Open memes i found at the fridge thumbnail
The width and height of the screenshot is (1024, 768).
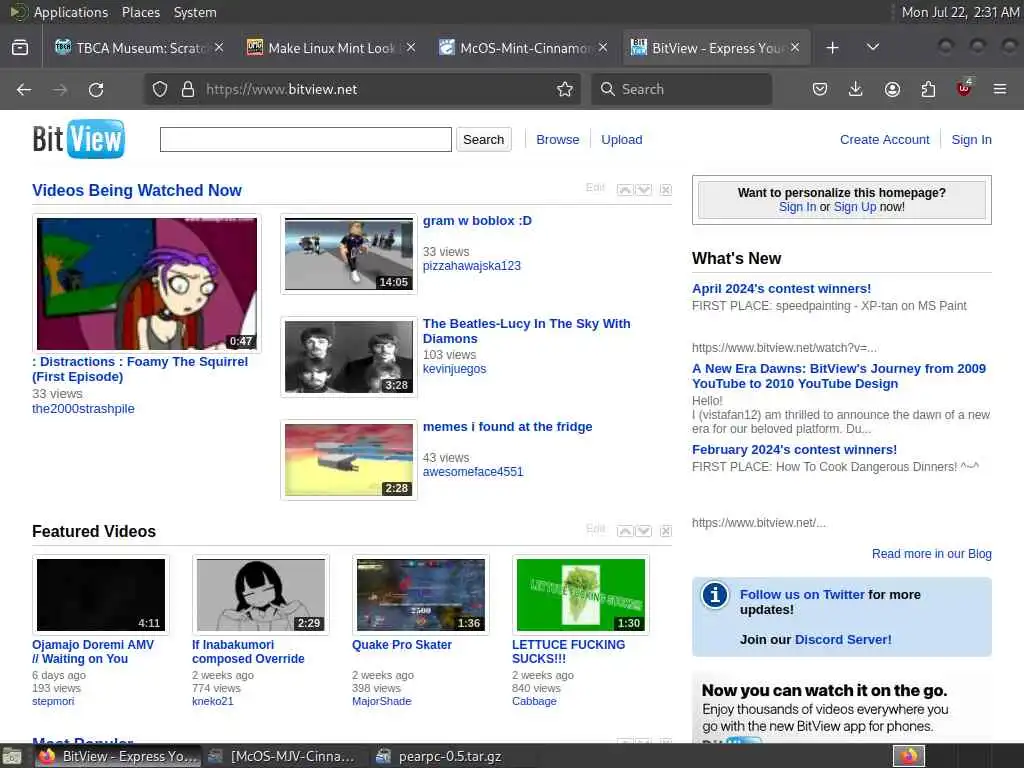point(349,460)
